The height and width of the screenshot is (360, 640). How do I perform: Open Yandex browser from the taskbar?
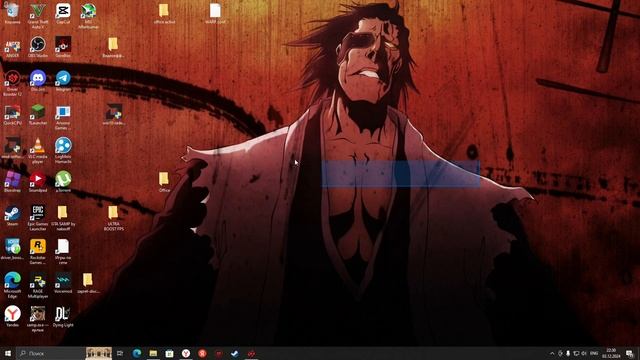[186, 353]
